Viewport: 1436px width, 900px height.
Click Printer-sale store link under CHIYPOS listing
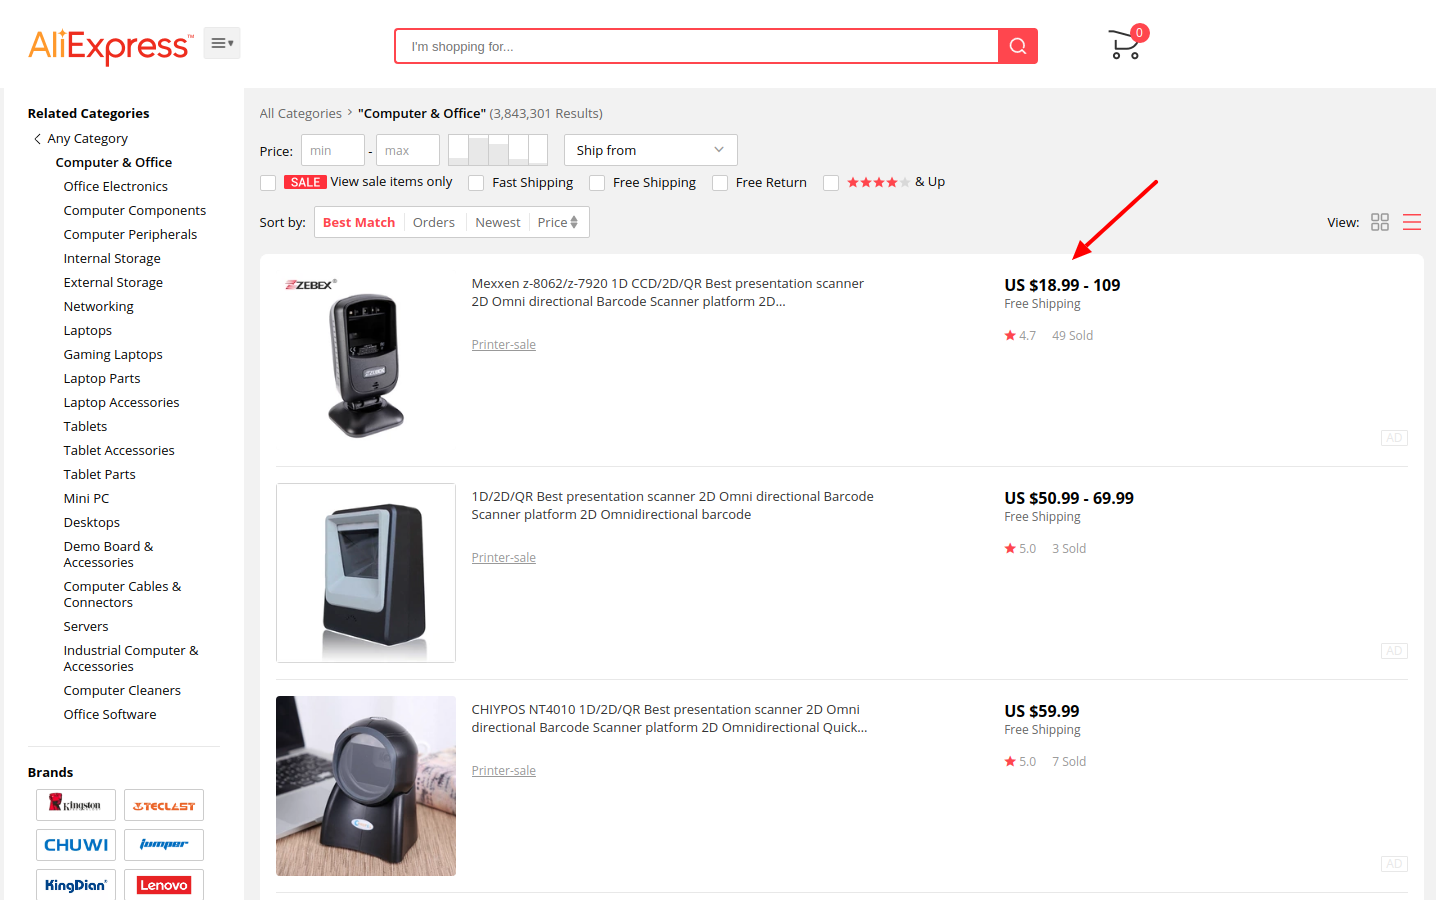click(504, 771)
